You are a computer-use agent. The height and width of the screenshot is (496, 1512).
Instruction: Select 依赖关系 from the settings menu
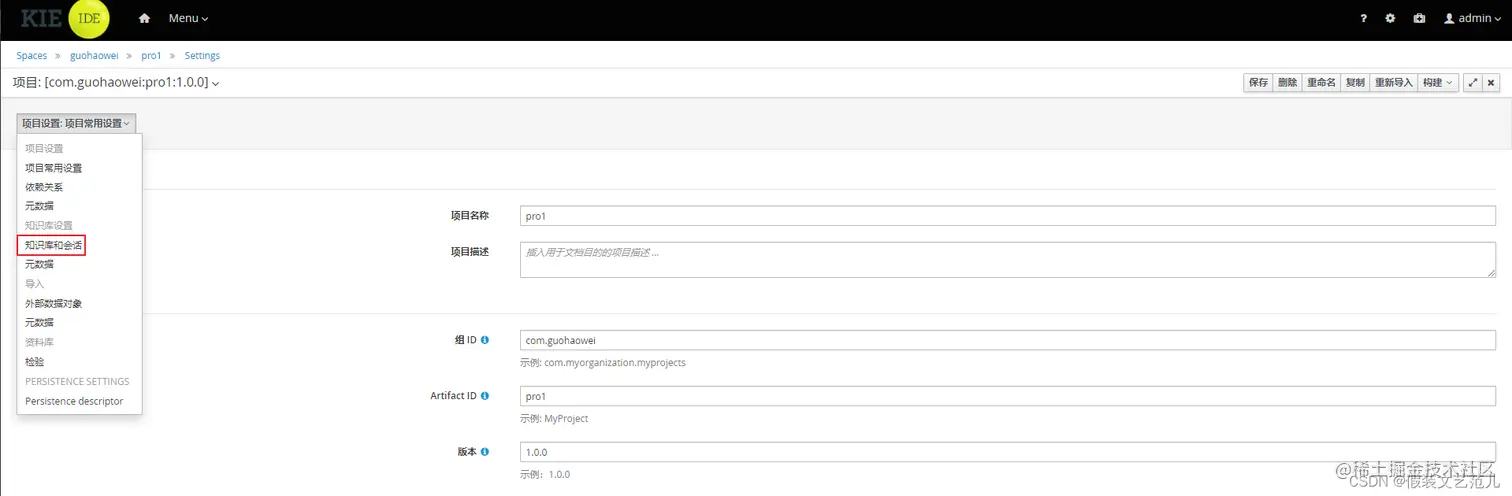click(44, 187)
